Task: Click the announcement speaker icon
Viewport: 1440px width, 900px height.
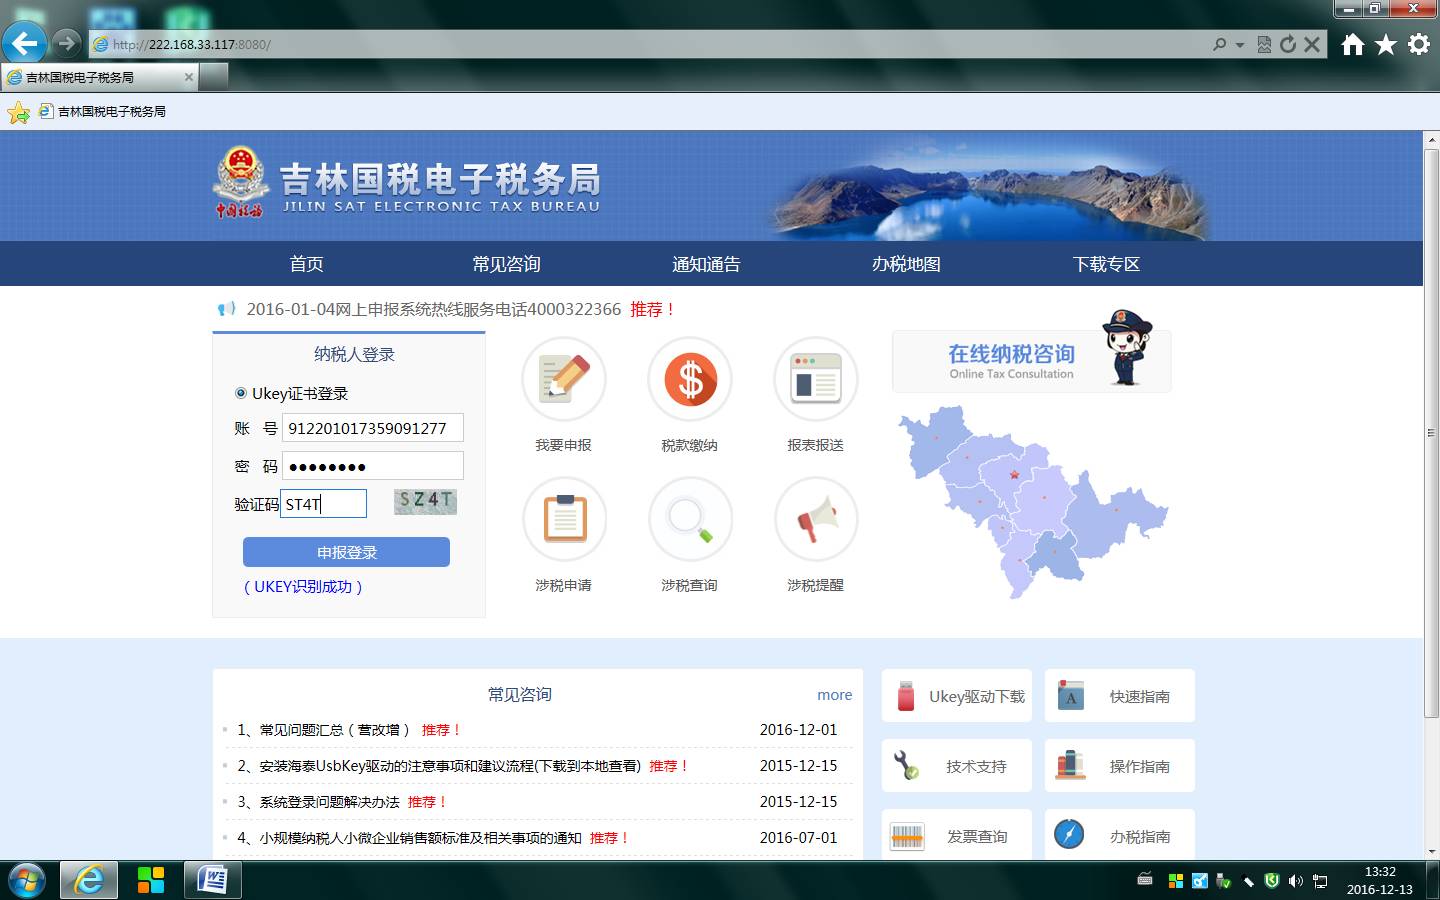Action: (227, 309)
